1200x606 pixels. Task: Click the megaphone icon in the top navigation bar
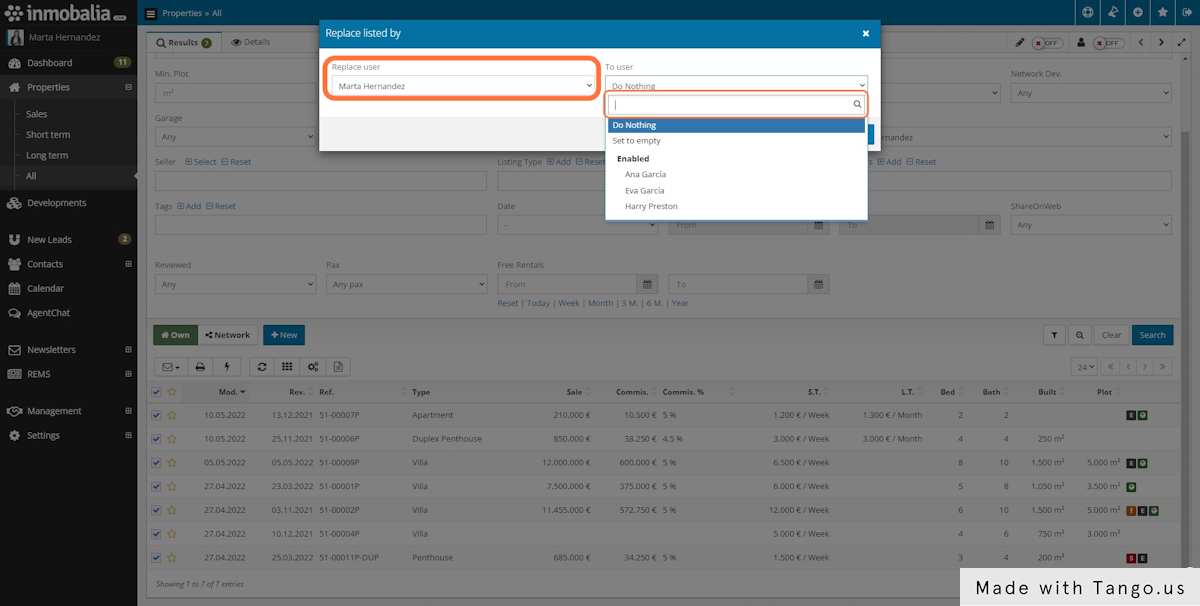tap(1113, 13)
